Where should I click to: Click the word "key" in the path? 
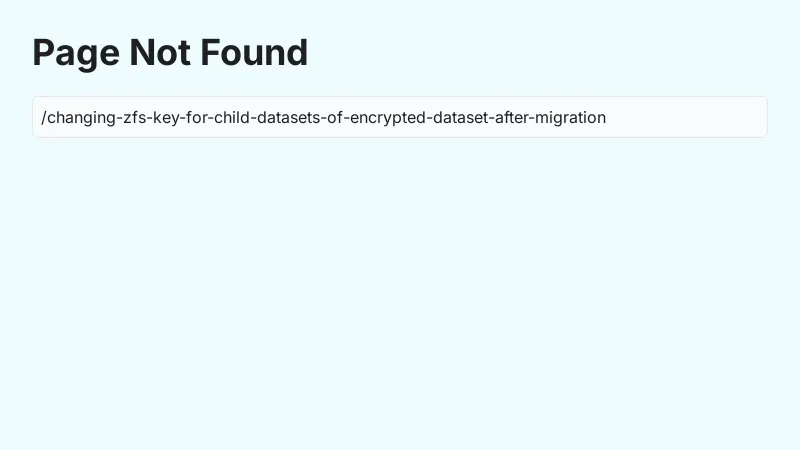(x=167, y=117)
